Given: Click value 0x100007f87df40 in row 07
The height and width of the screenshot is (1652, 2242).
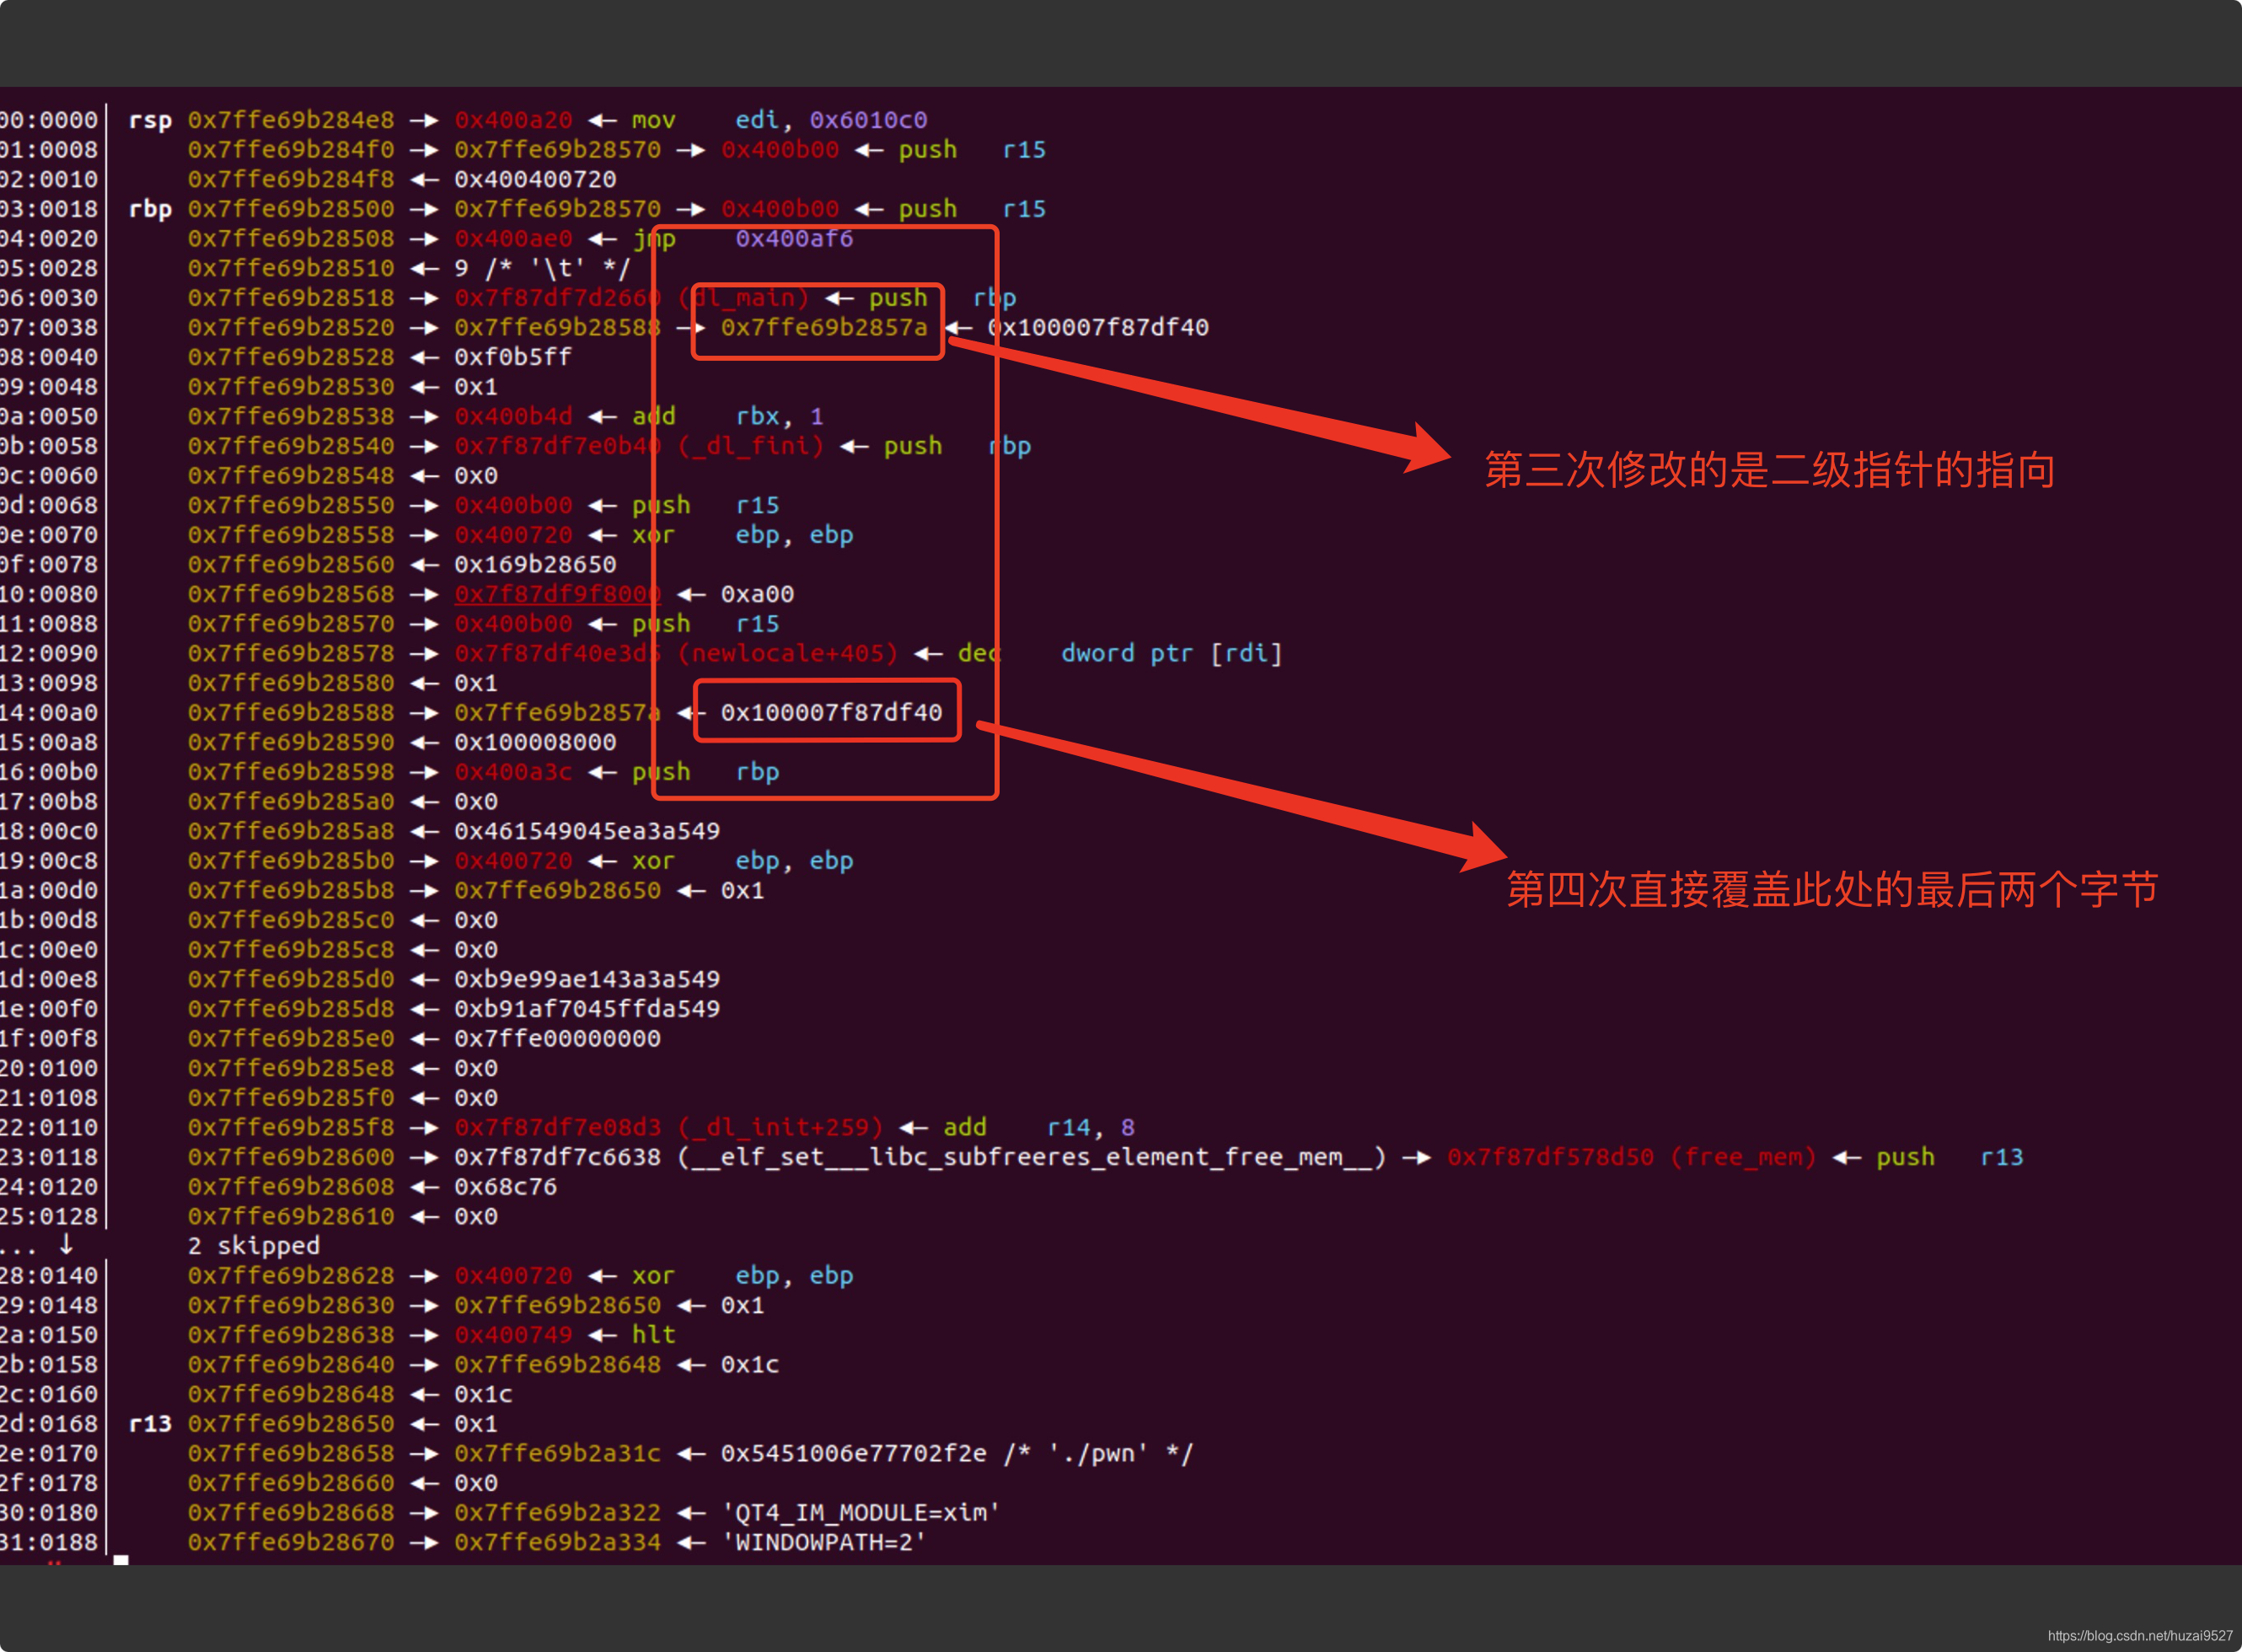Looking at the screenshot, I should coord(1098,327).
